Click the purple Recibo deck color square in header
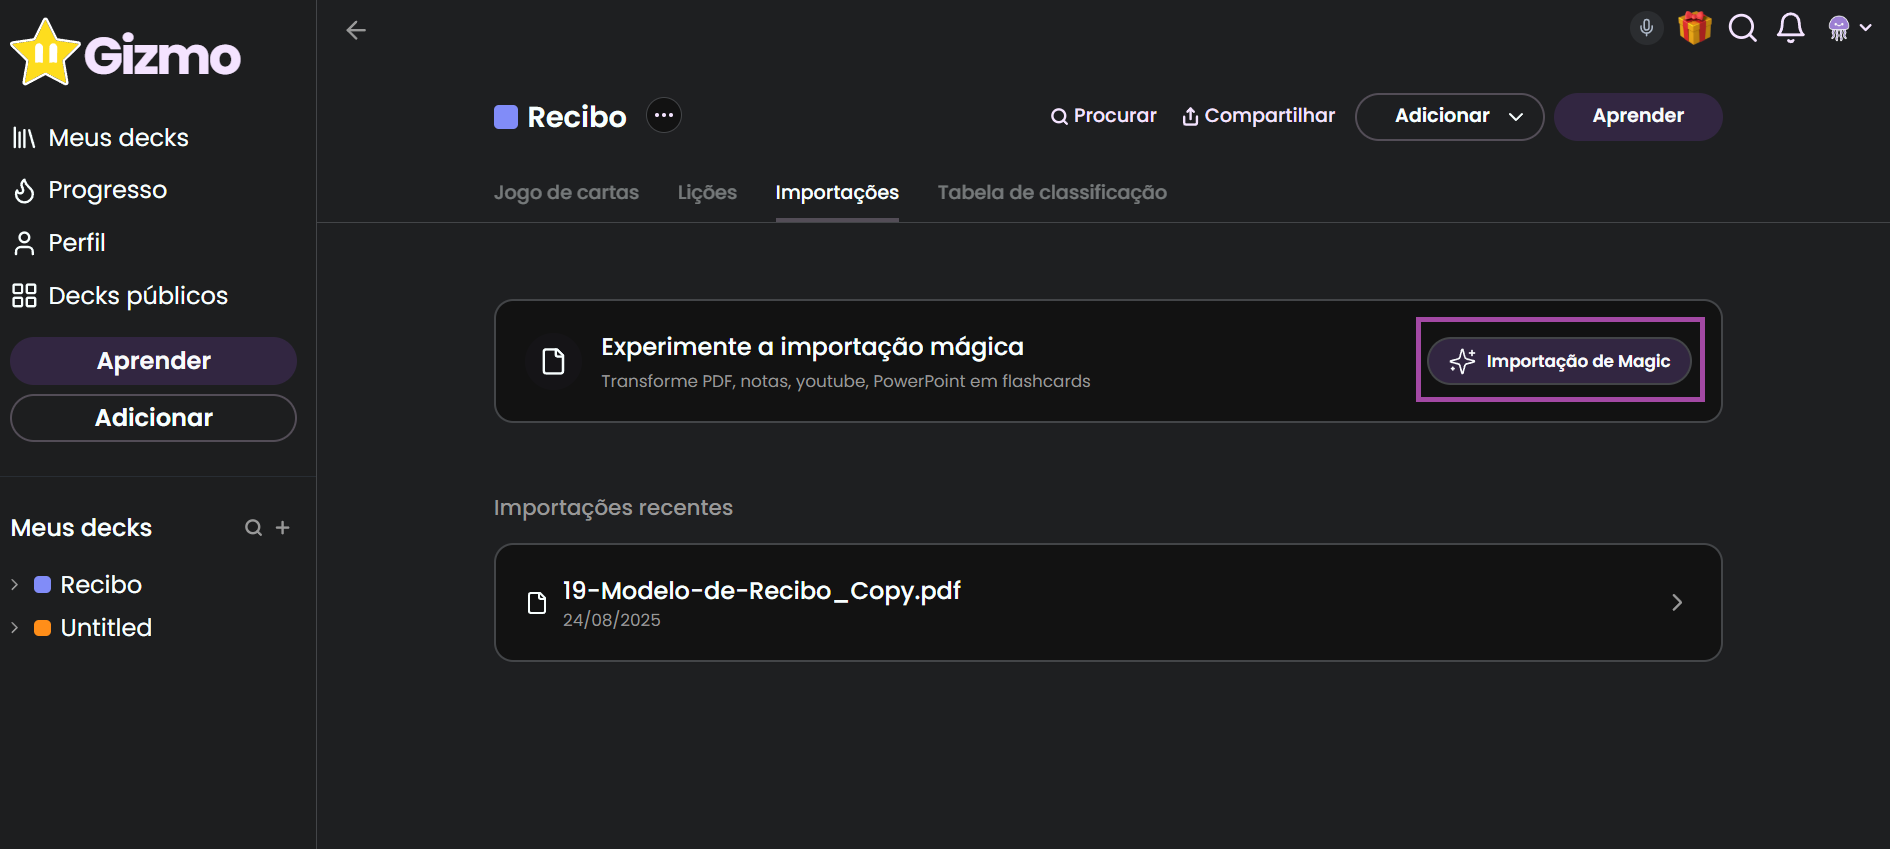The image size is (1890, 849). pyautogui.click(x=506, y=117)
